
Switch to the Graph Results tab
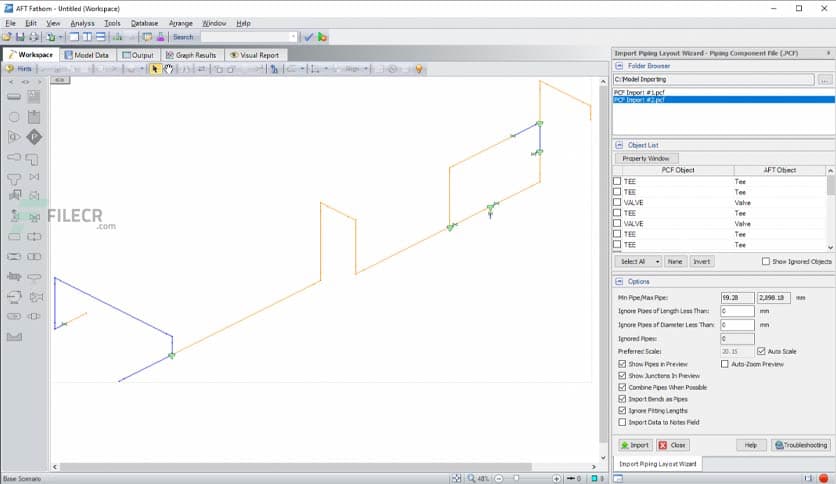(x=189, y=55)
